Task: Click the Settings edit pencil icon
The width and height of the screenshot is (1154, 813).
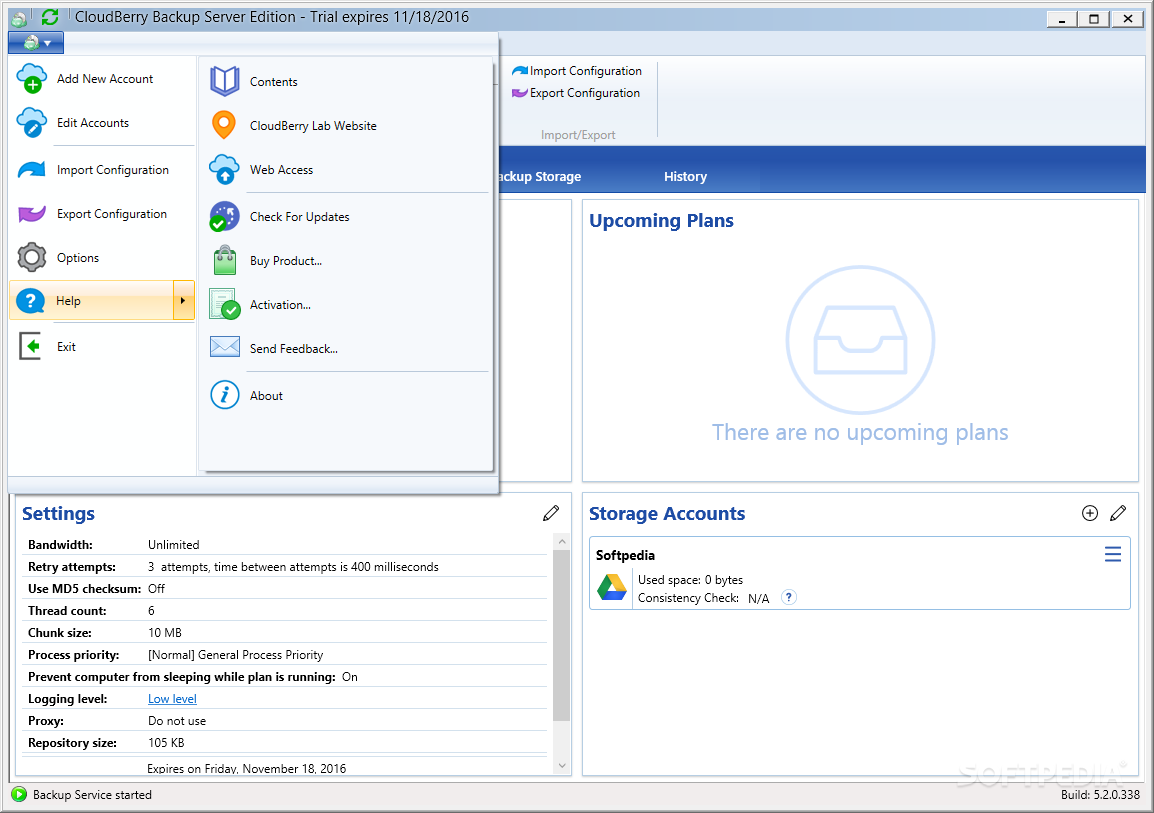Action: tap(551, 513)
